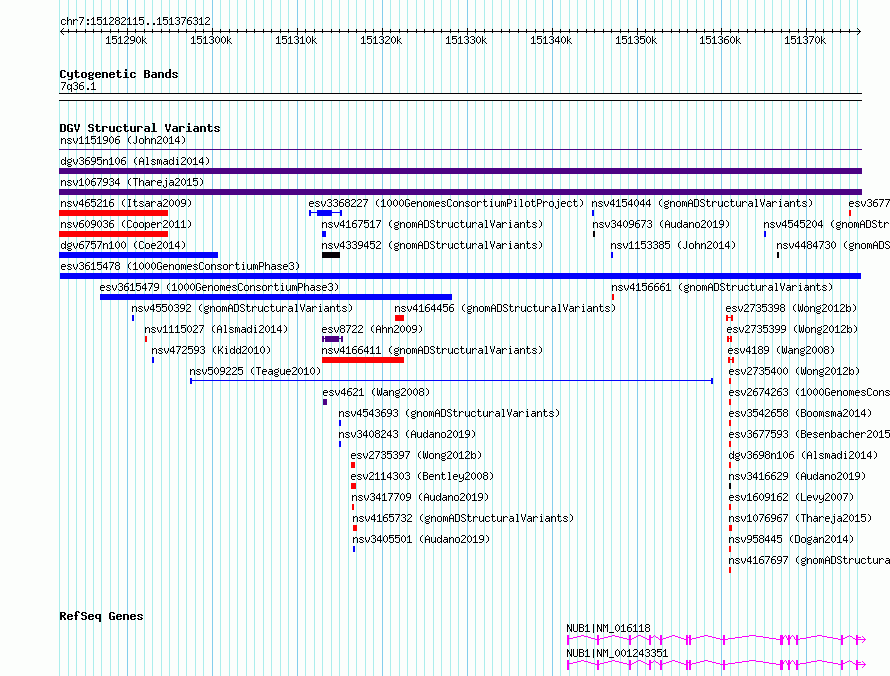890x676 pixels.
Task: Select the red nsv465216 (Itsara2009) bar
Action: 114,213
